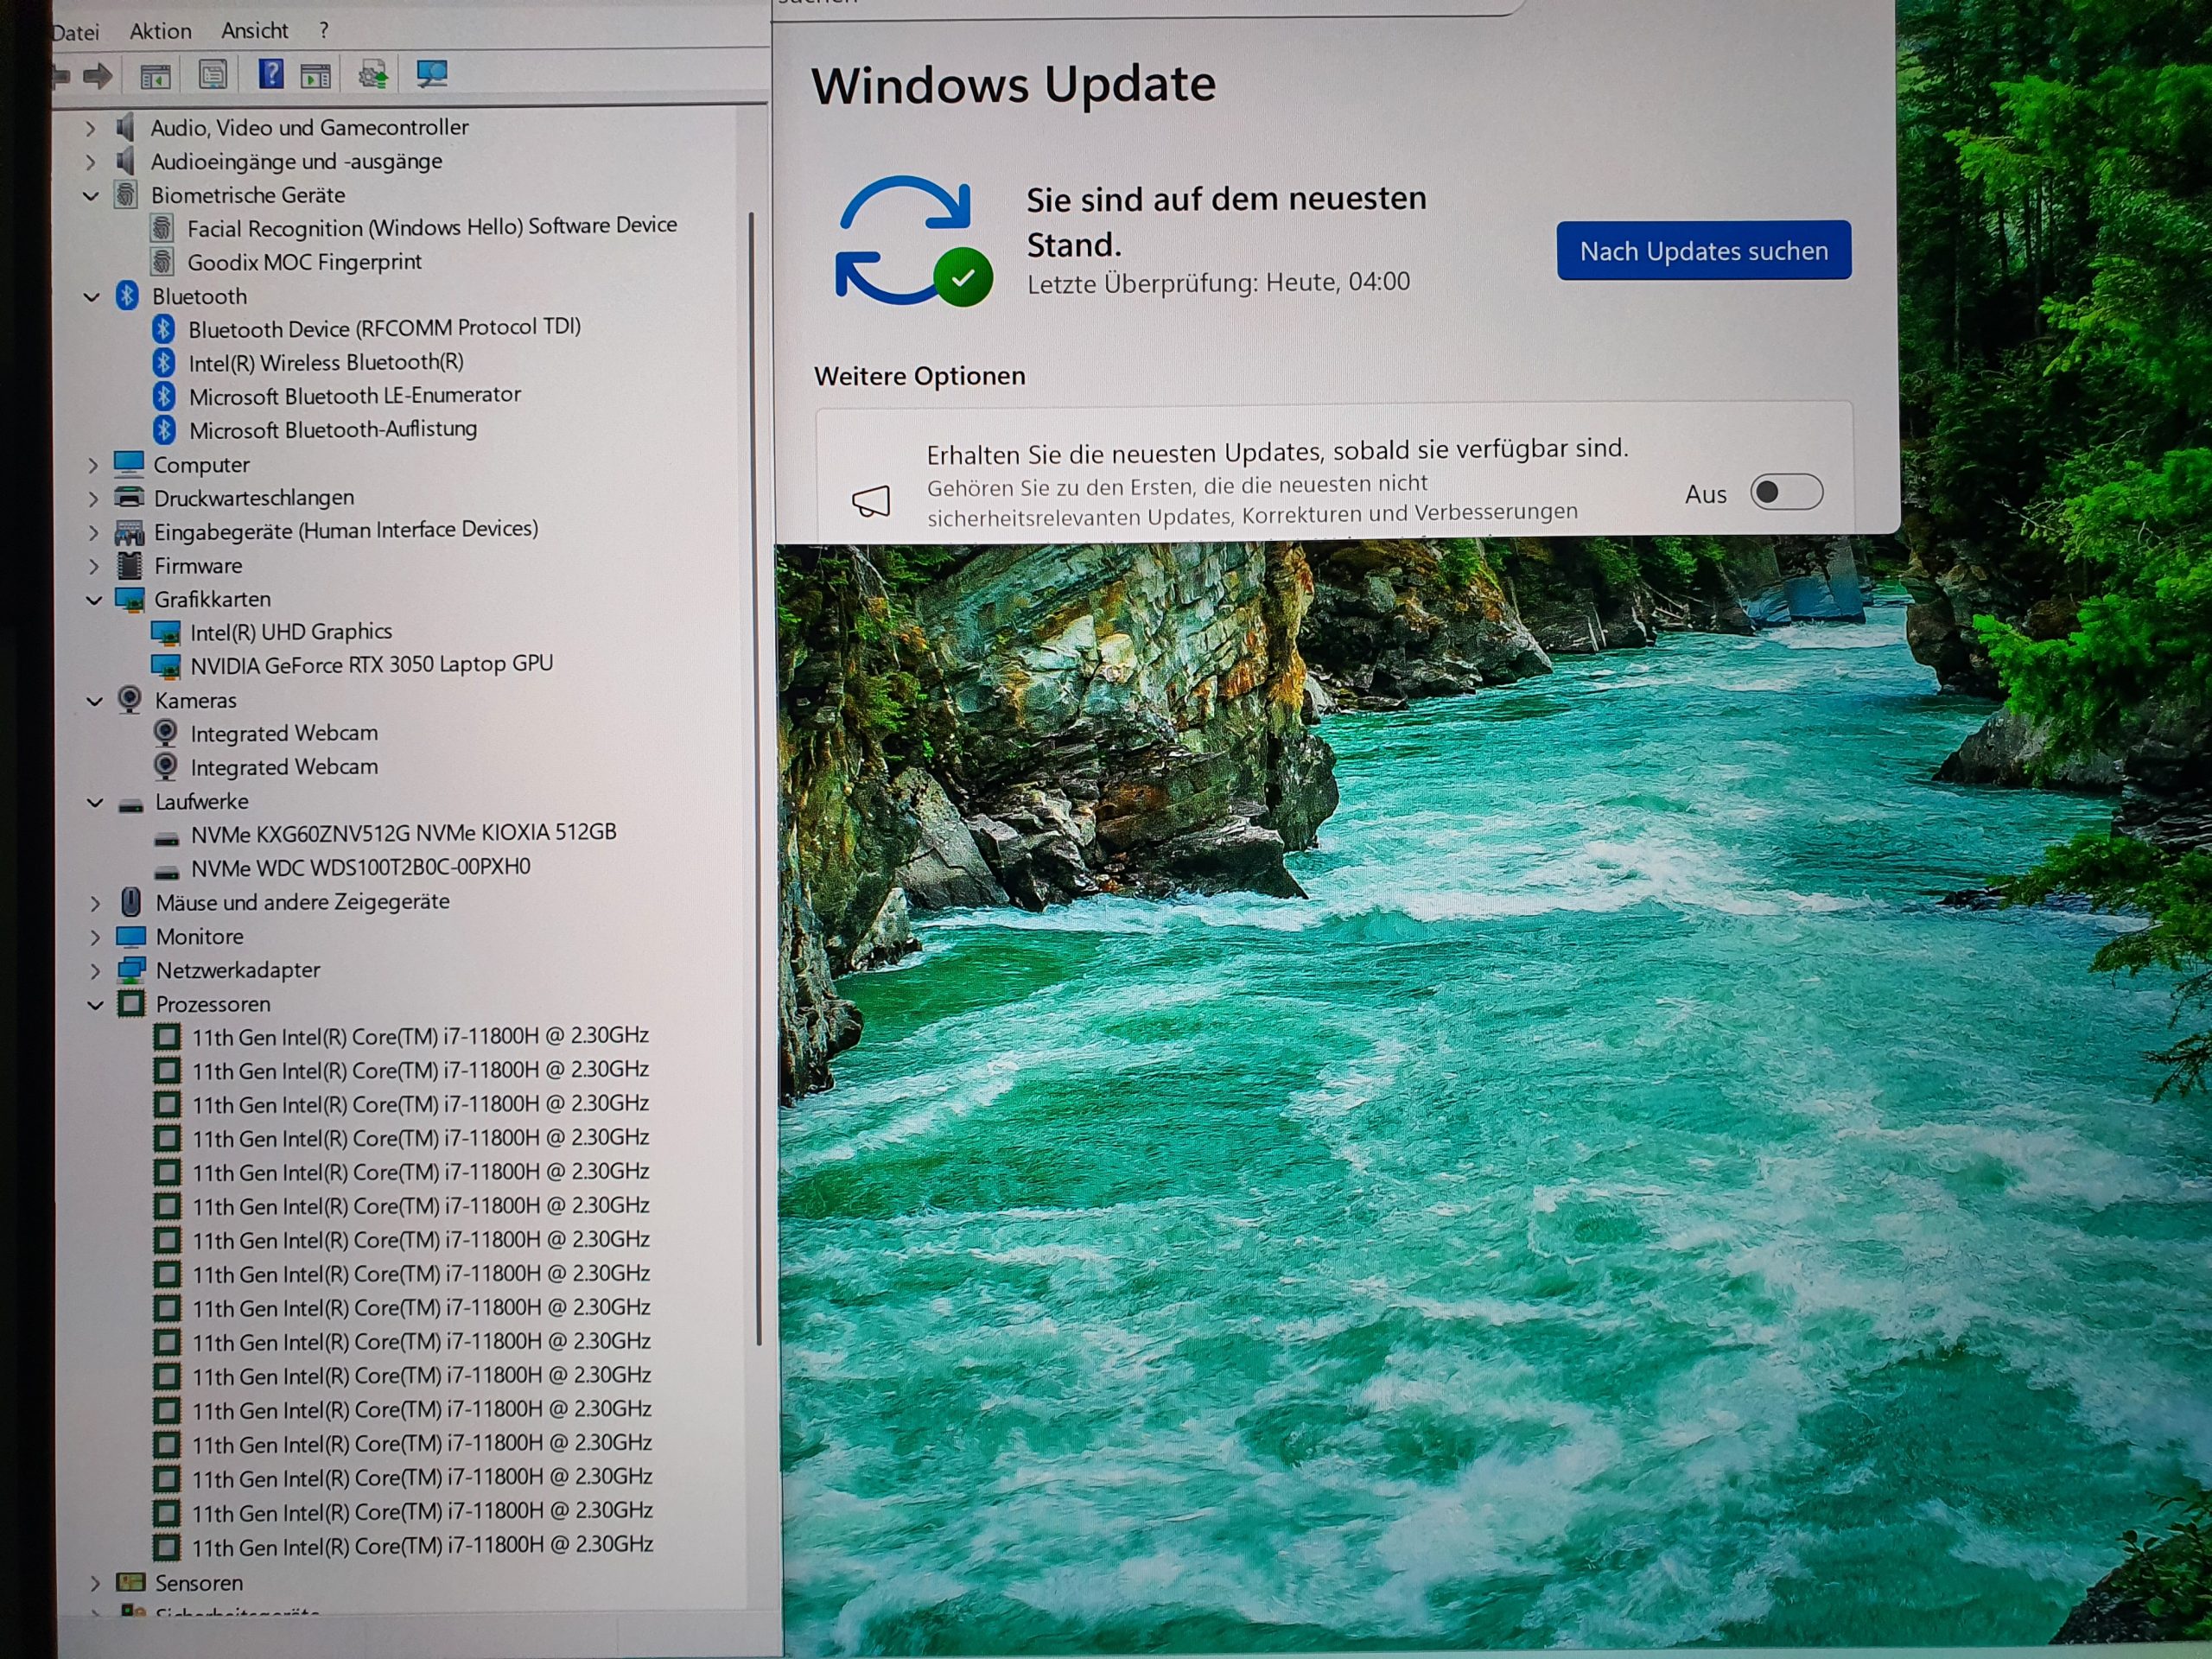This screenshot has height=1659, width=2212.
Task: Click show/hide console tree toolbar icon
Action: (155, 75)
